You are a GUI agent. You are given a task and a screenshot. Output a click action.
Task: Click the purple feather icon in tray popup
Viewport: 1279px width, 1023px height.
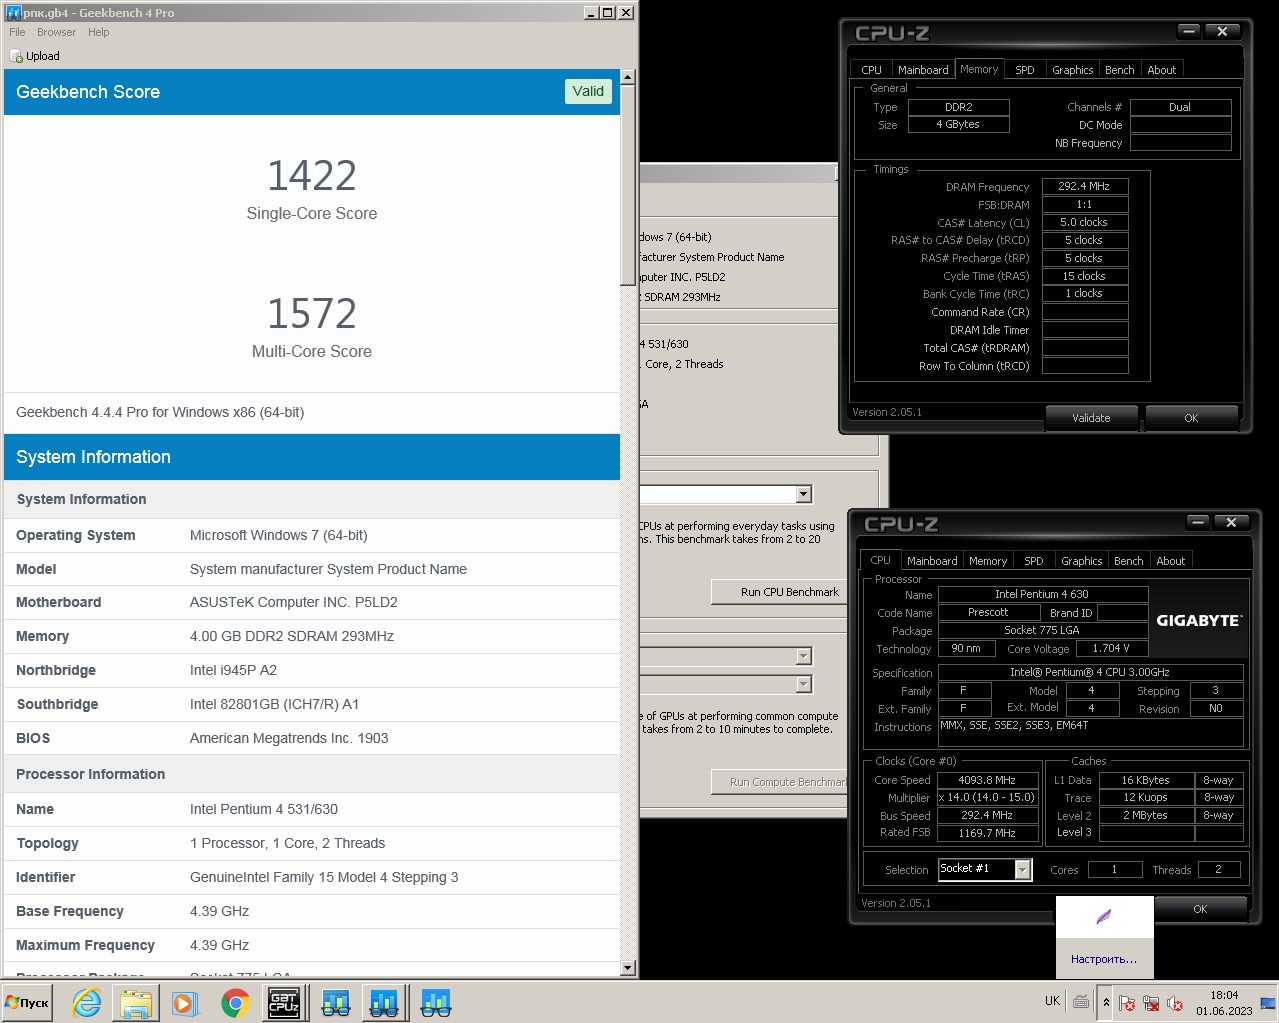(1104, 917)
